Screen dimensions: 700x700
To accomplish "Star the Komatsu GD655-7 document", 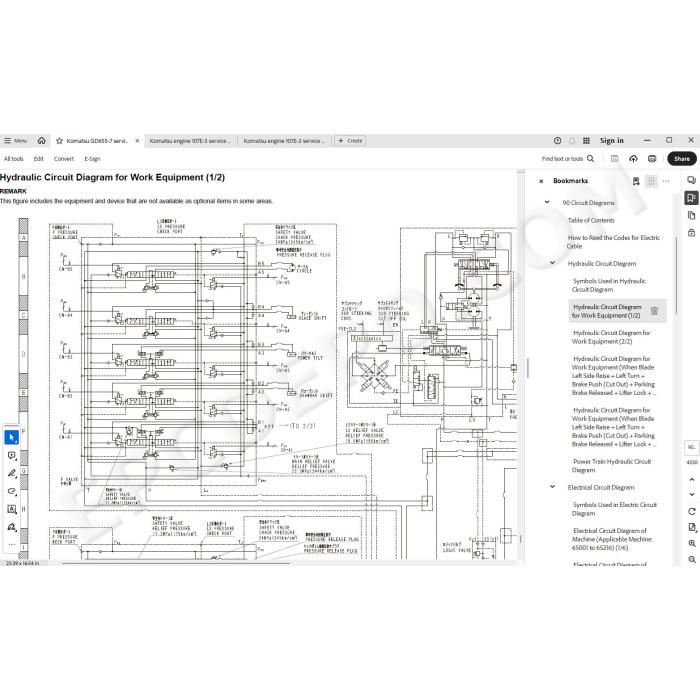I will click(59, 141).
